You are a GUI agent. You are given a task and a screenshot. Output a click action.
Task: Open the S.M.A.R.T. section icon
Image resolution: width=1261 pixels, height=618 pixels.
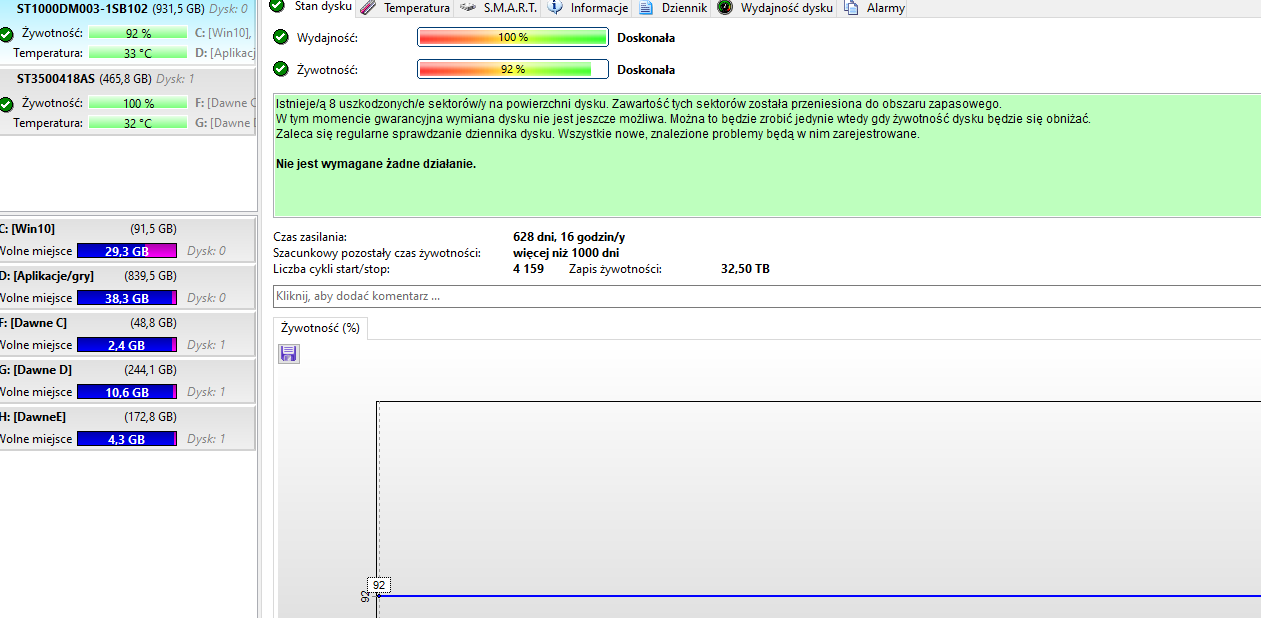(466, 7)
